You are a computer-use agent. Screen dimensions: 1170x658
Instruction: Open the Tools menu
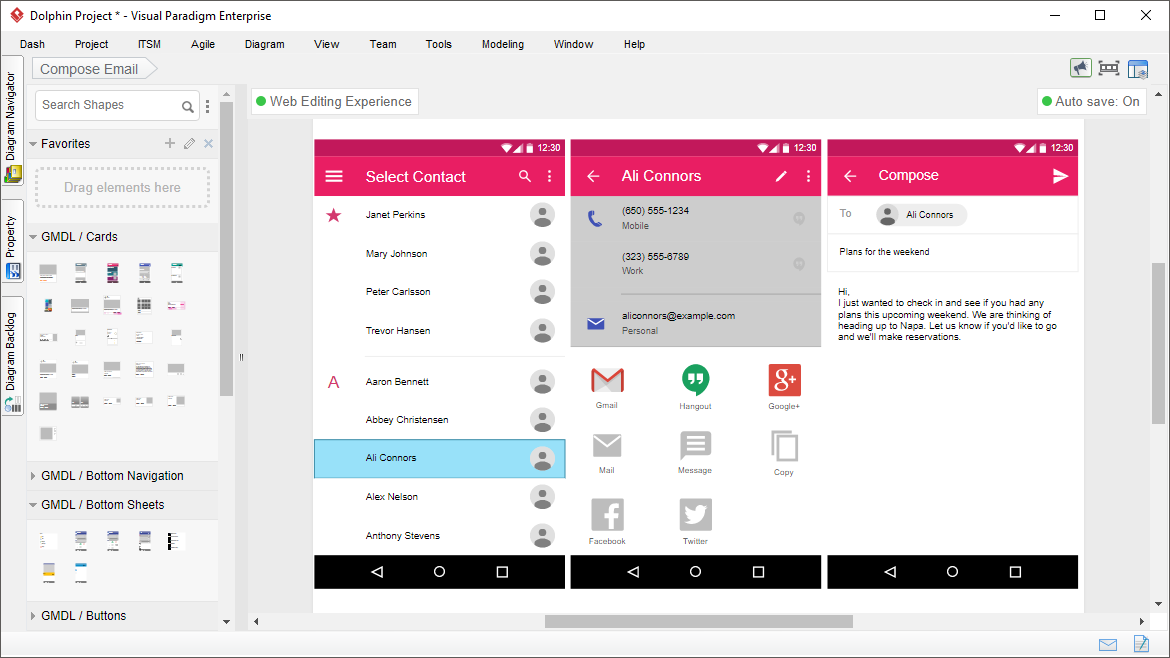439,44
